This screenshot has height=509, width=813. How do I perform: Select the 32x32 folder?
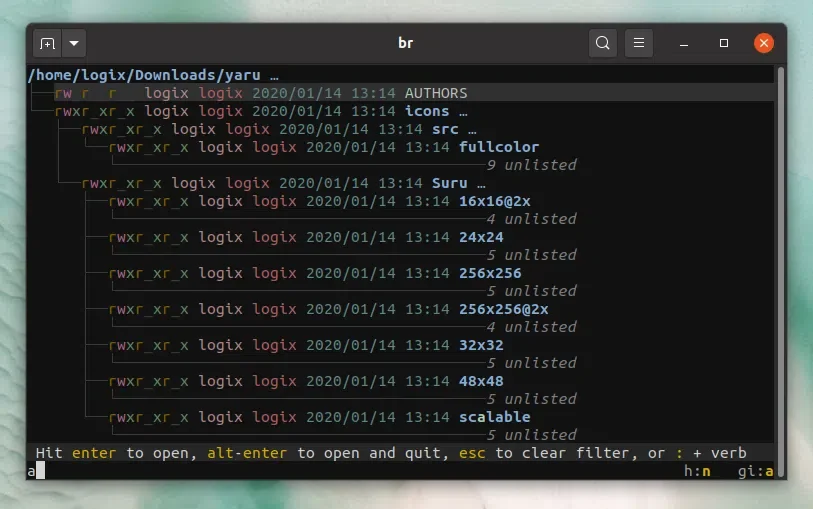(x=481, y=345)
